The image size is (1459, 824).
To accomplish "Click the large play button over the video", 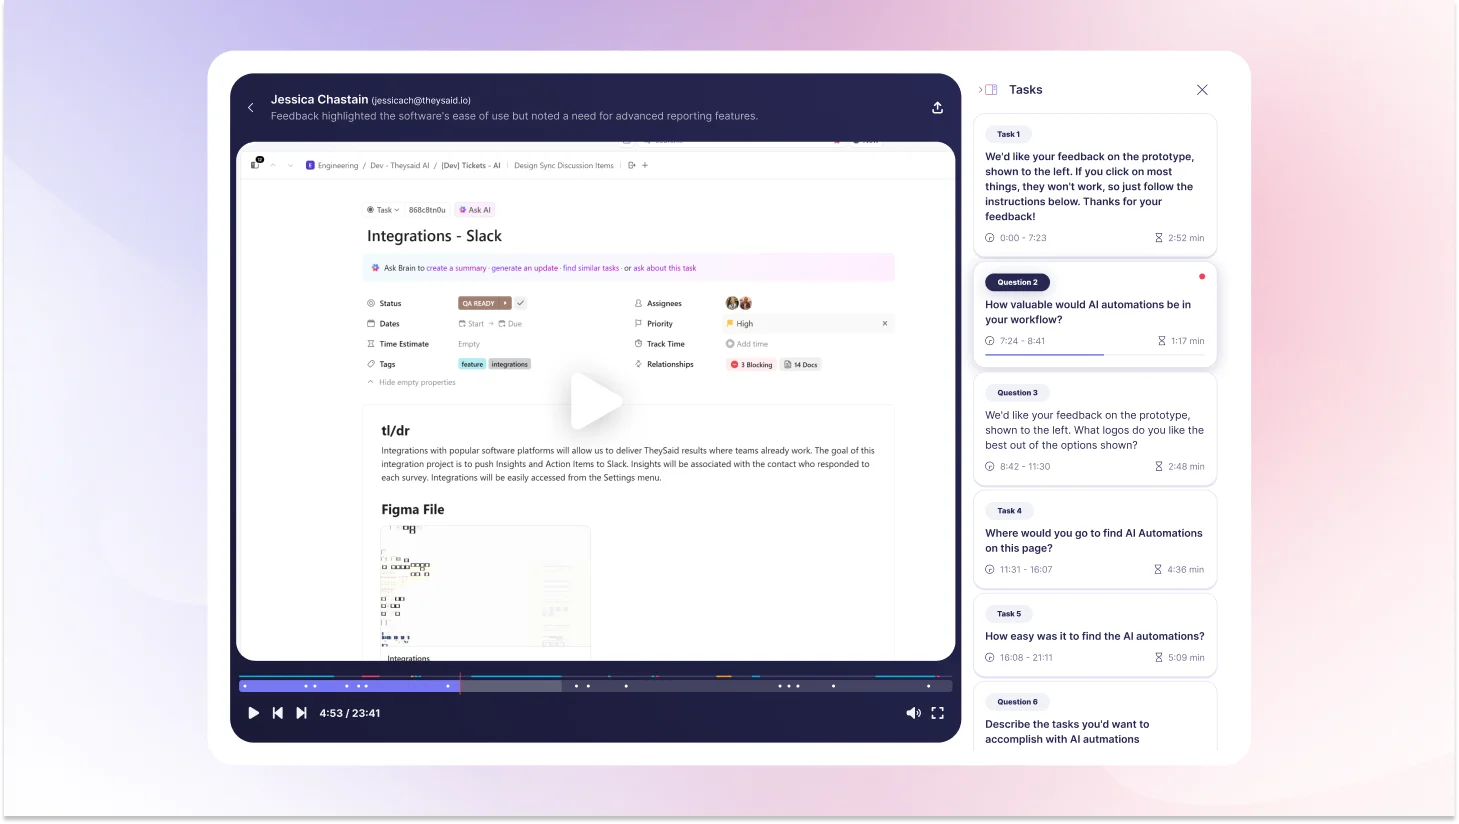I will [596, 402].
